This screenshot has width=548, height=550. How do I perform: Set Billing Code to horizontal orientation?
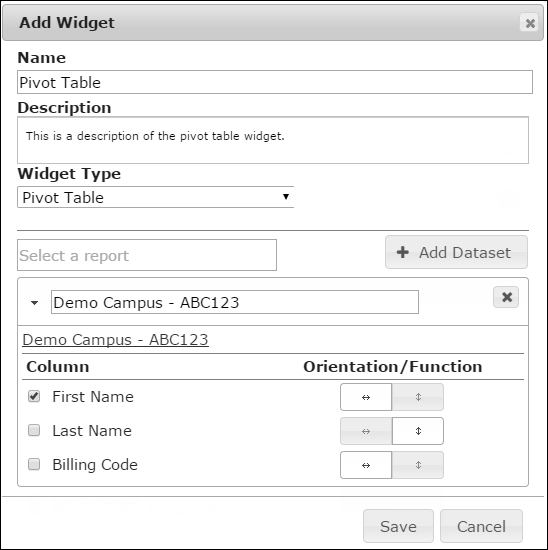pos(366,465)
